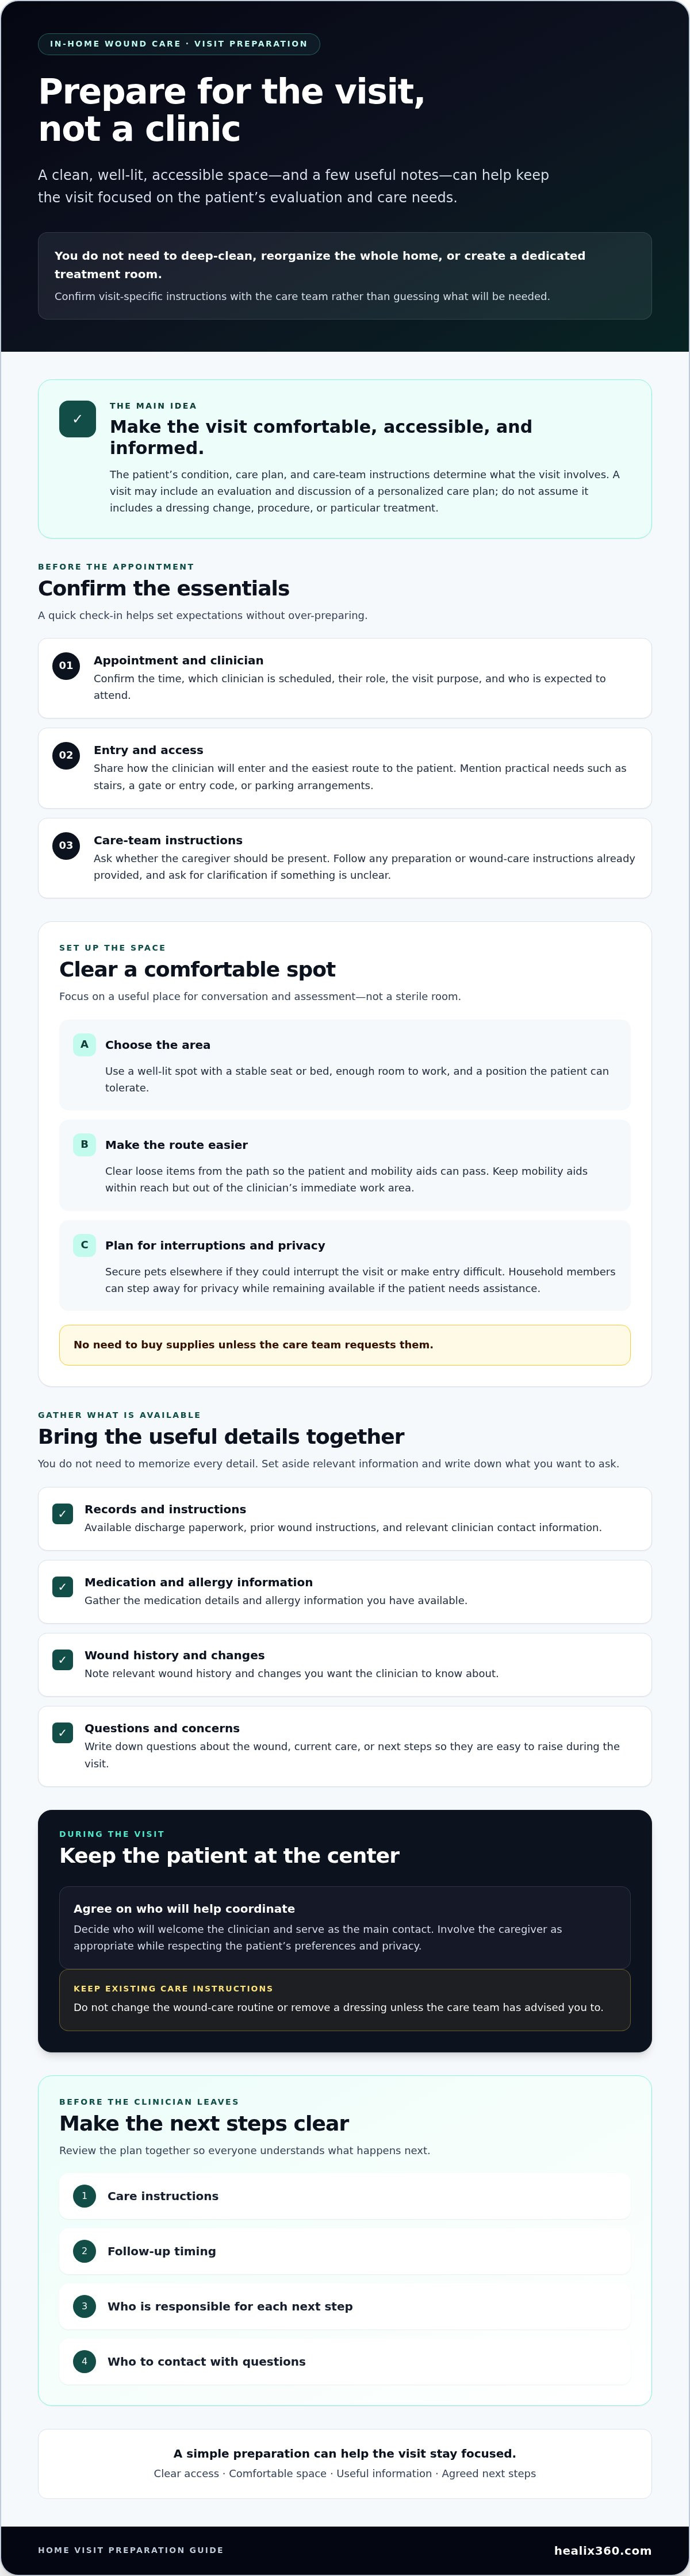Screen dimensions: 690x2576
Task: Select the Follow-up timing row
Action: [345, 2251]
